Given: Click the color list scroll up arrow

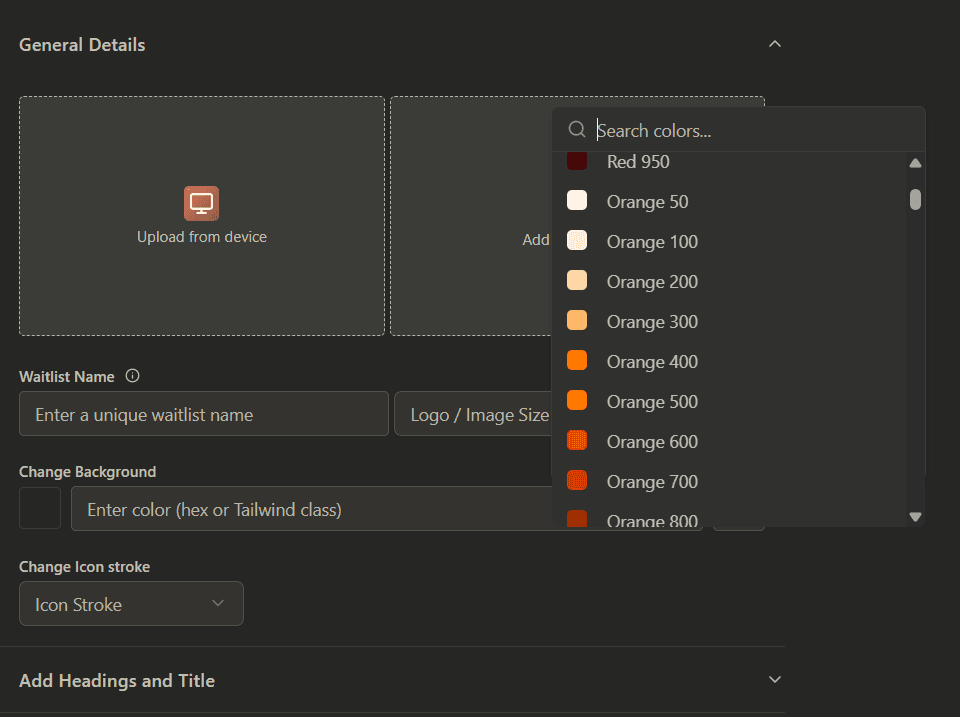Looking at the screenshot, I should [915, 163].
